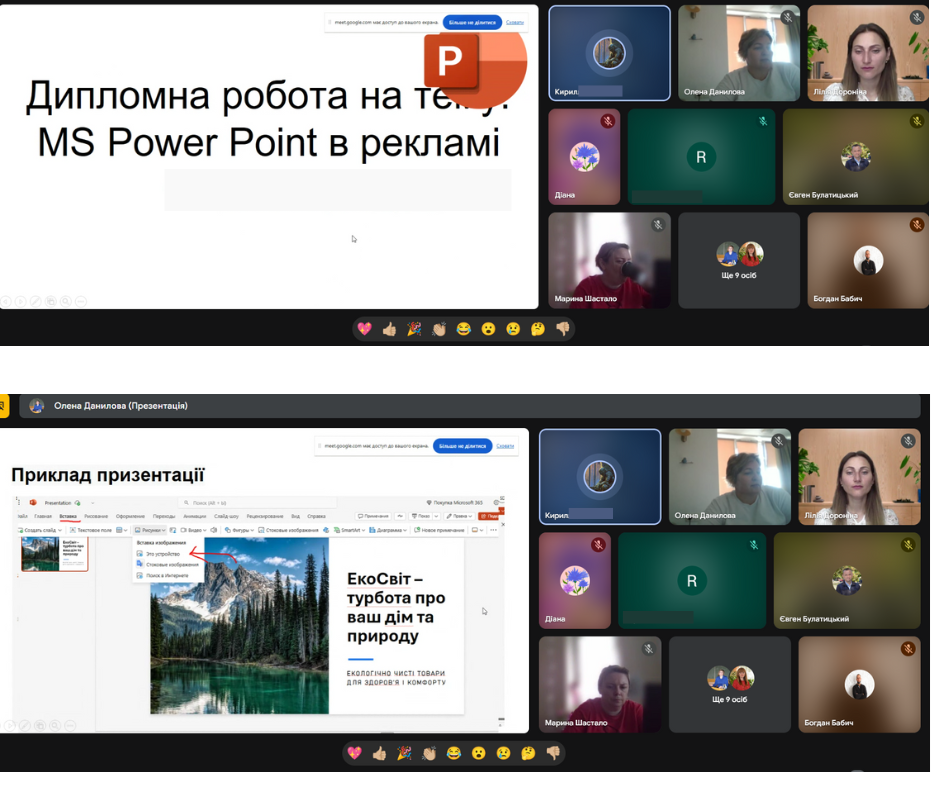The height and width of the screenshot is (788, 940).
Task: Click the Сховати link in top screenshot
Action: [515, 22]
